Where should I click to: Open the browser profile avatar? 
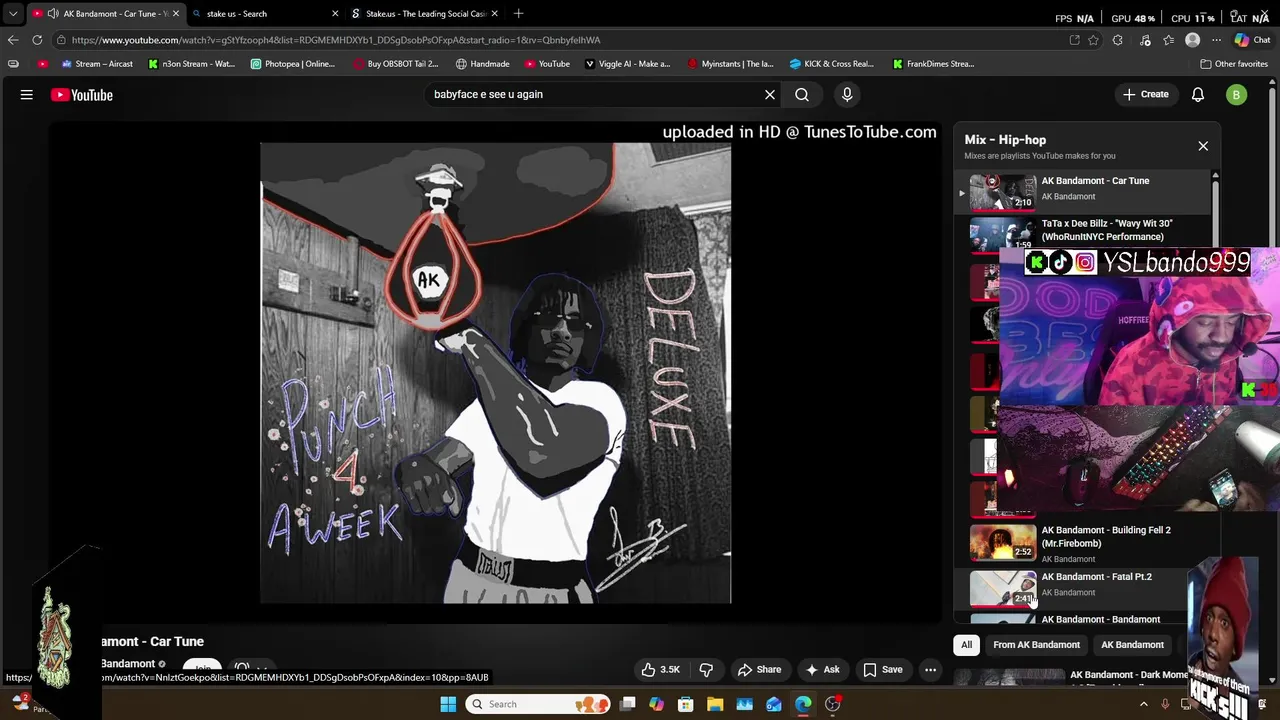click(1192, 40)
